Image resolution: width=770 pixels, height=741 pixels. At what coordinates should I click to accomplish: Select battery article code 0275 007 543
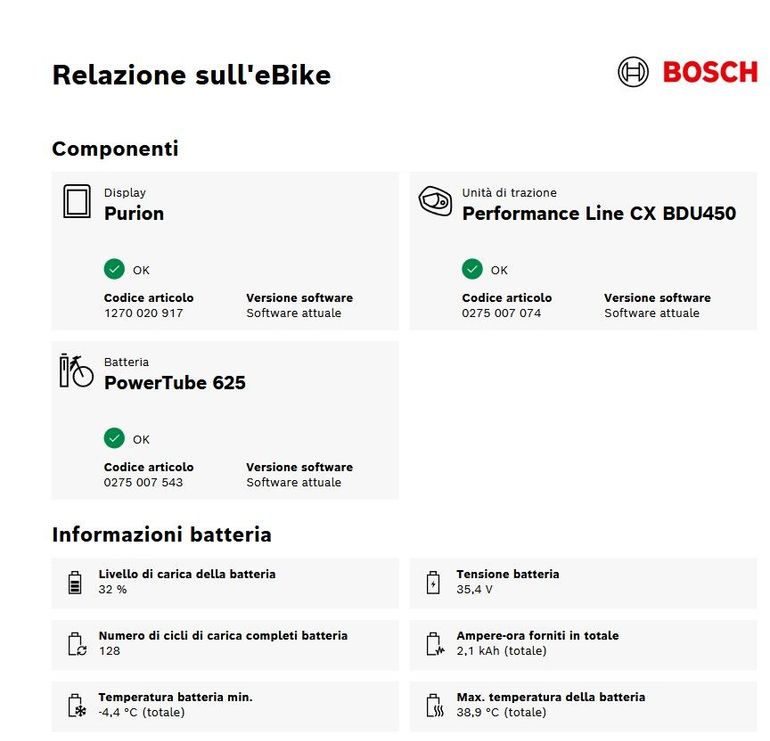point(143,482)
